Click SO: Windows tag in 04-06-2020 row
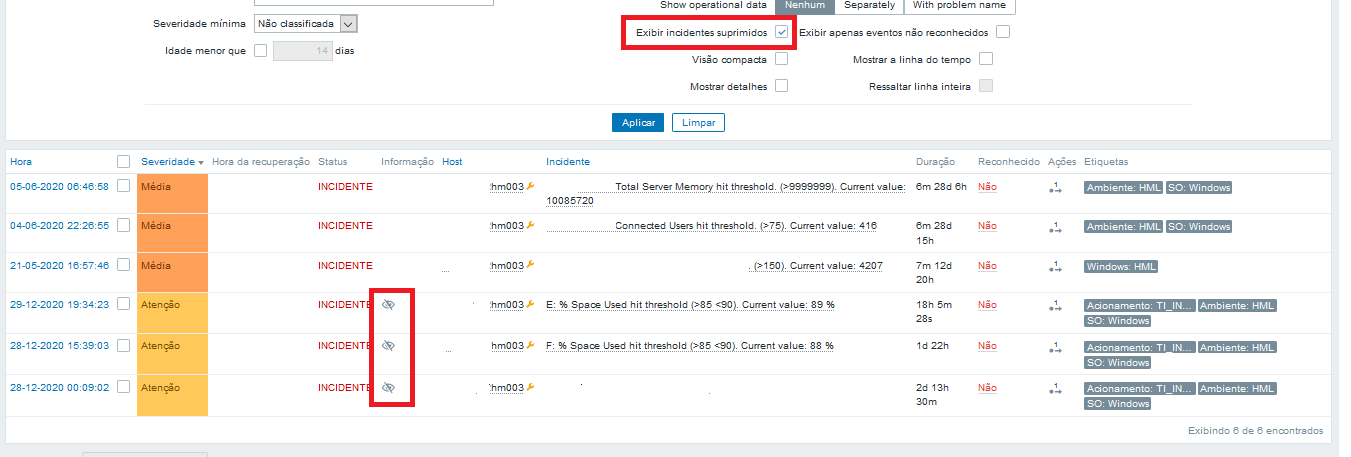 click(1199, 227)
